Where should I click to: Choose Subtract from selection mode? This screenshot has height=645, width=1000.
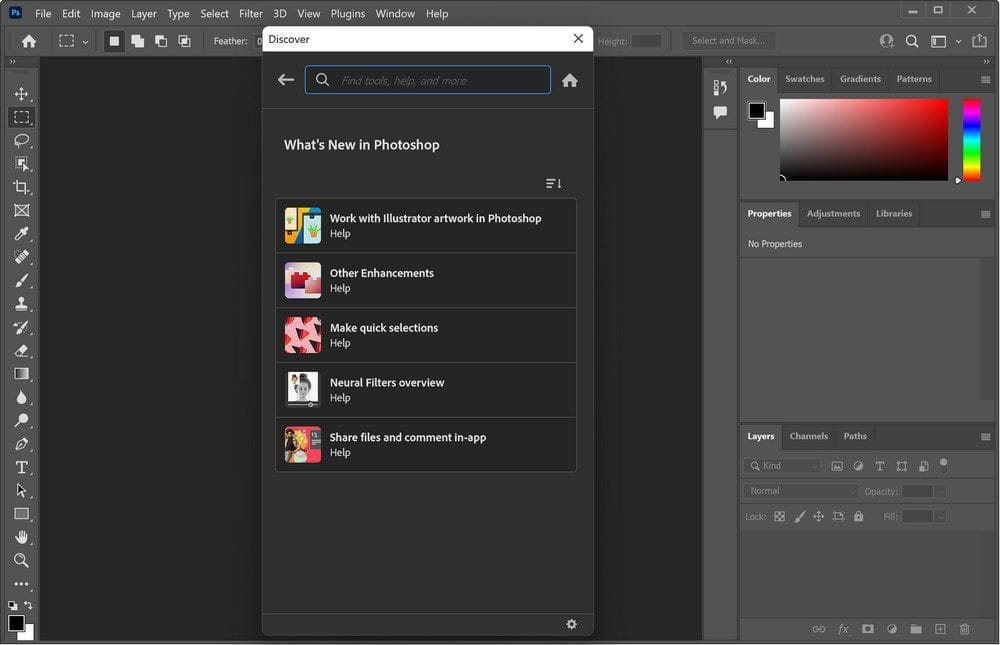point(161,41)
